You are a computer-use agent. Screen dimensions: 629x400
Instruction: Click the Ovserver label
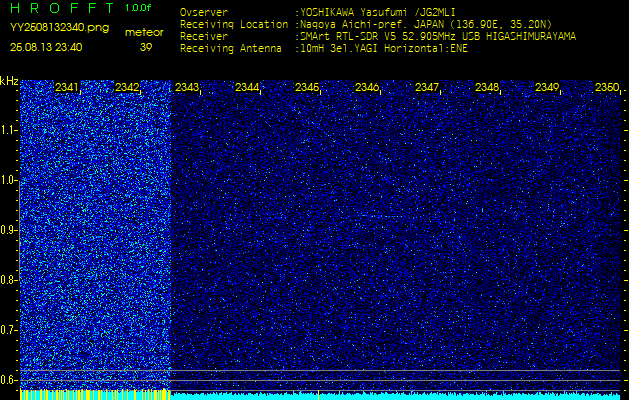point(204,12)
